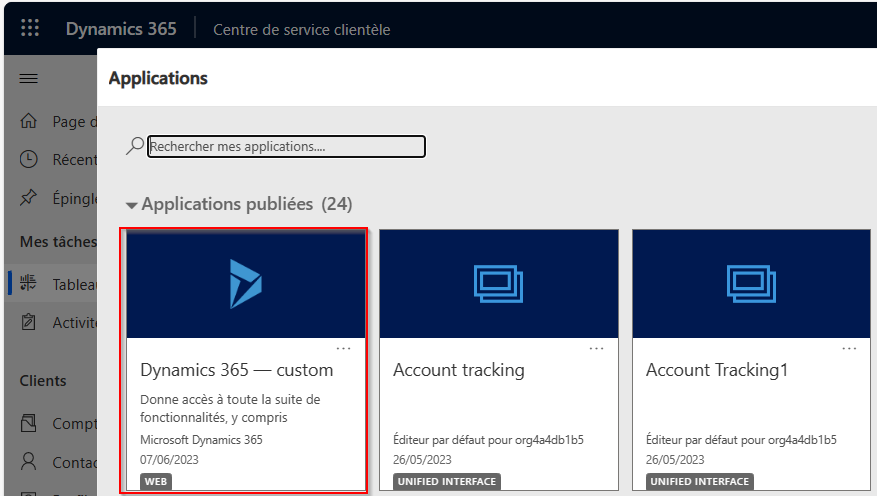Open the Récents clock icon
877x496 pixels.
pos(29,159)
